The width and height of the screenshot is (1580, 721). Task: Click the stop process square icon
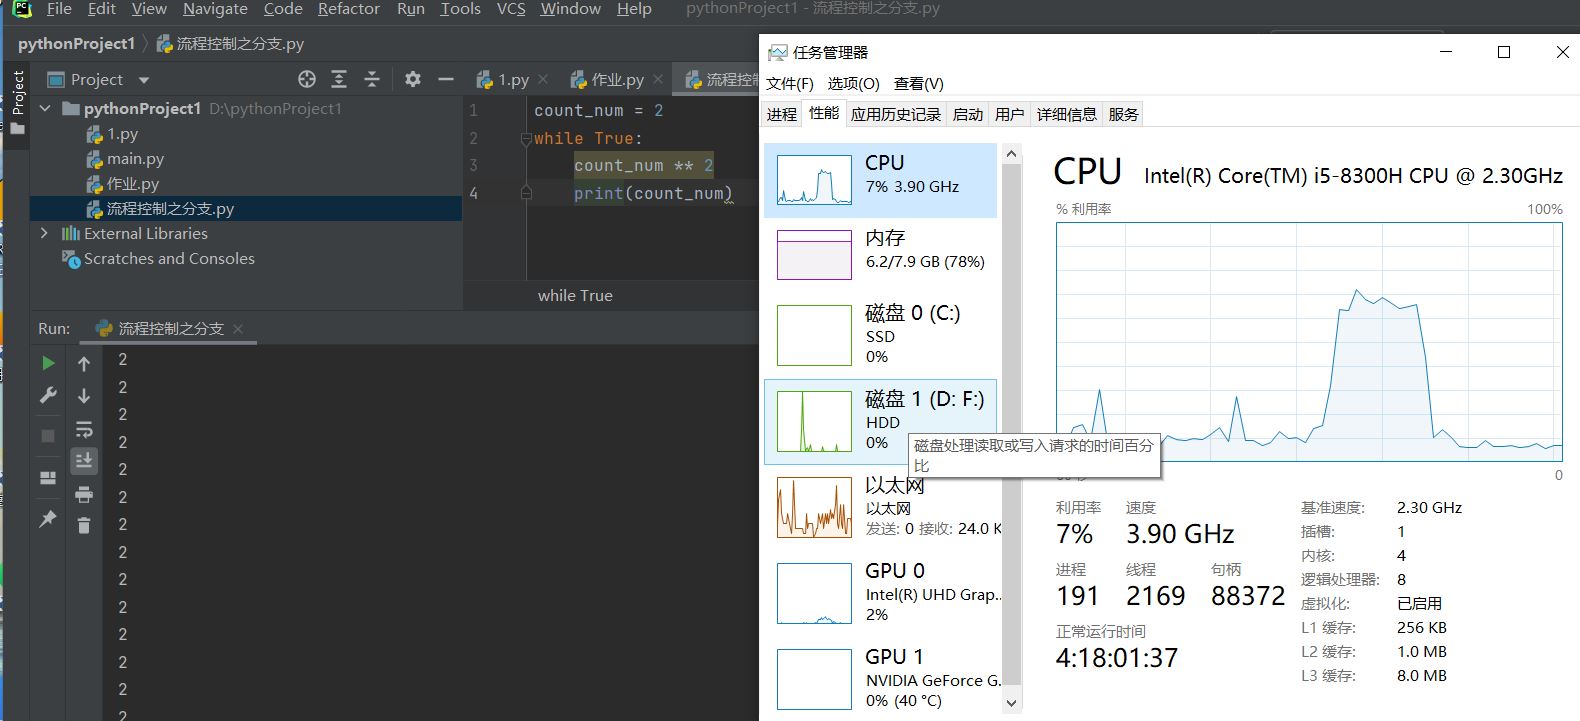tap(48, 436)
